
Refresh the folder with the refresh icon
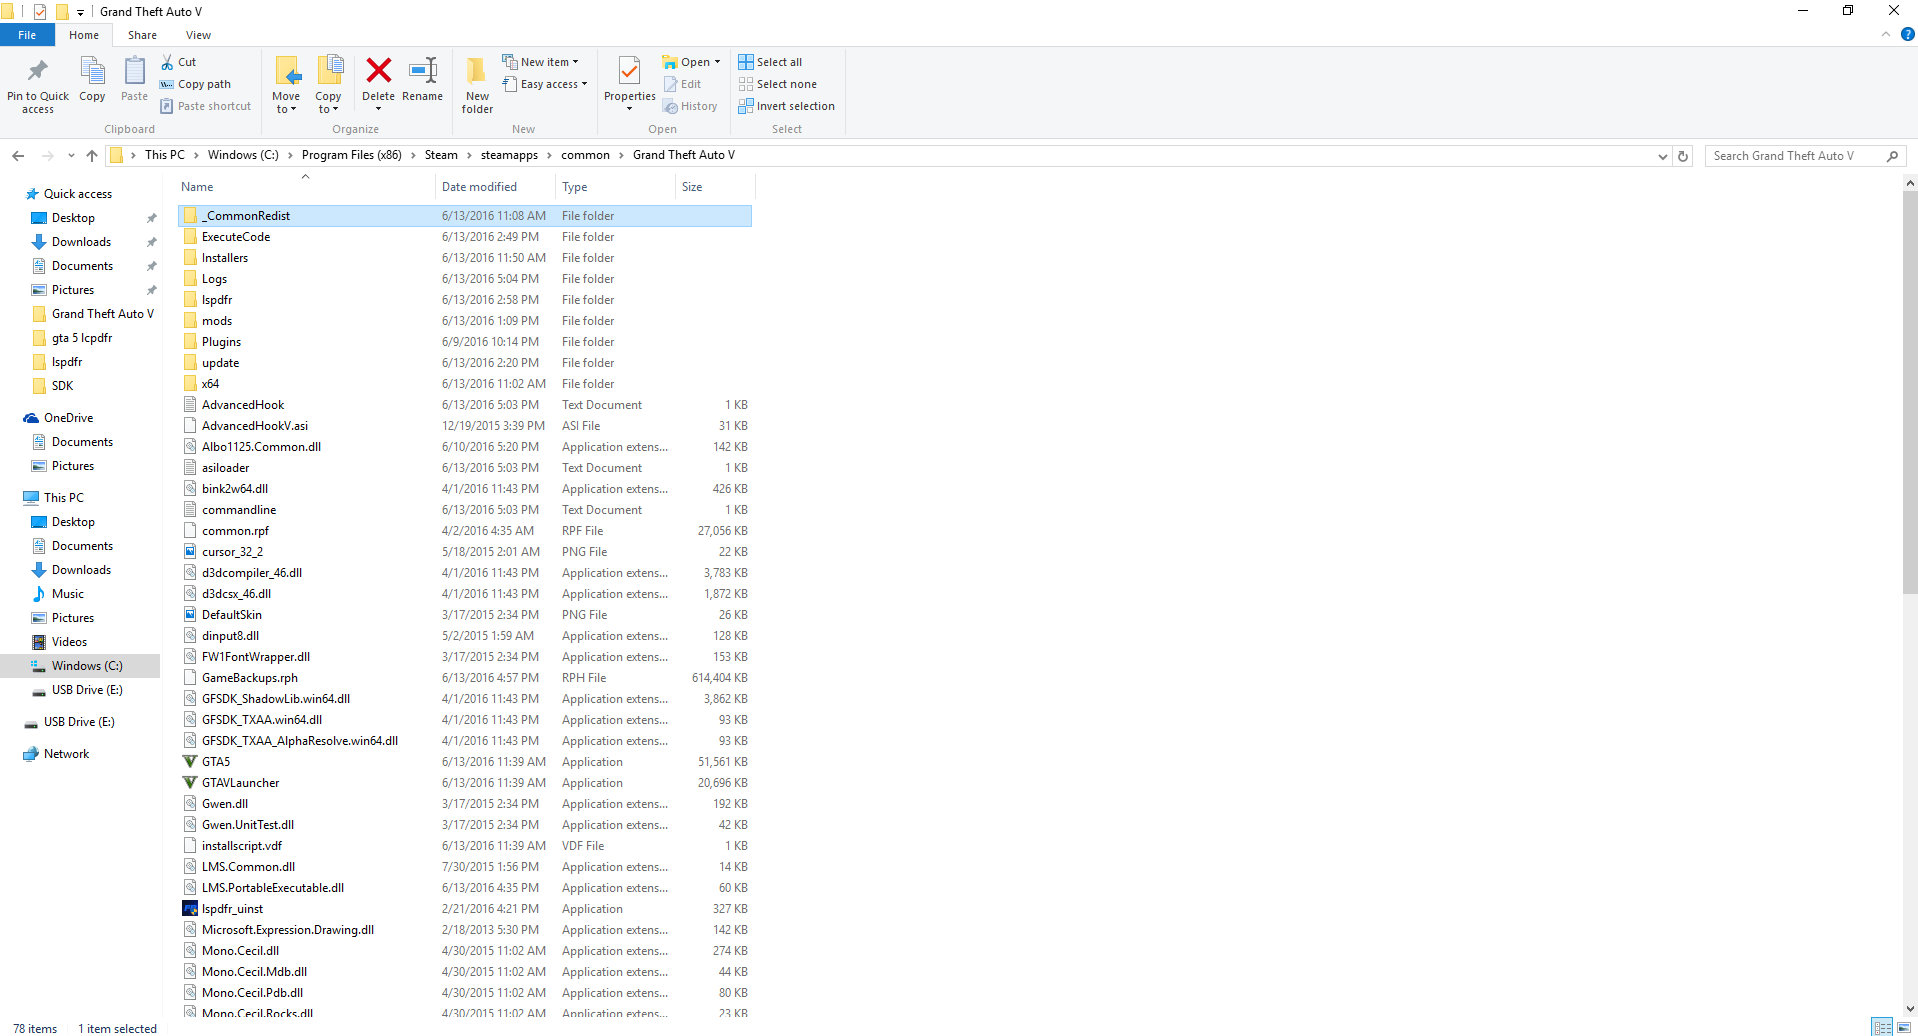pos(1683,156)
